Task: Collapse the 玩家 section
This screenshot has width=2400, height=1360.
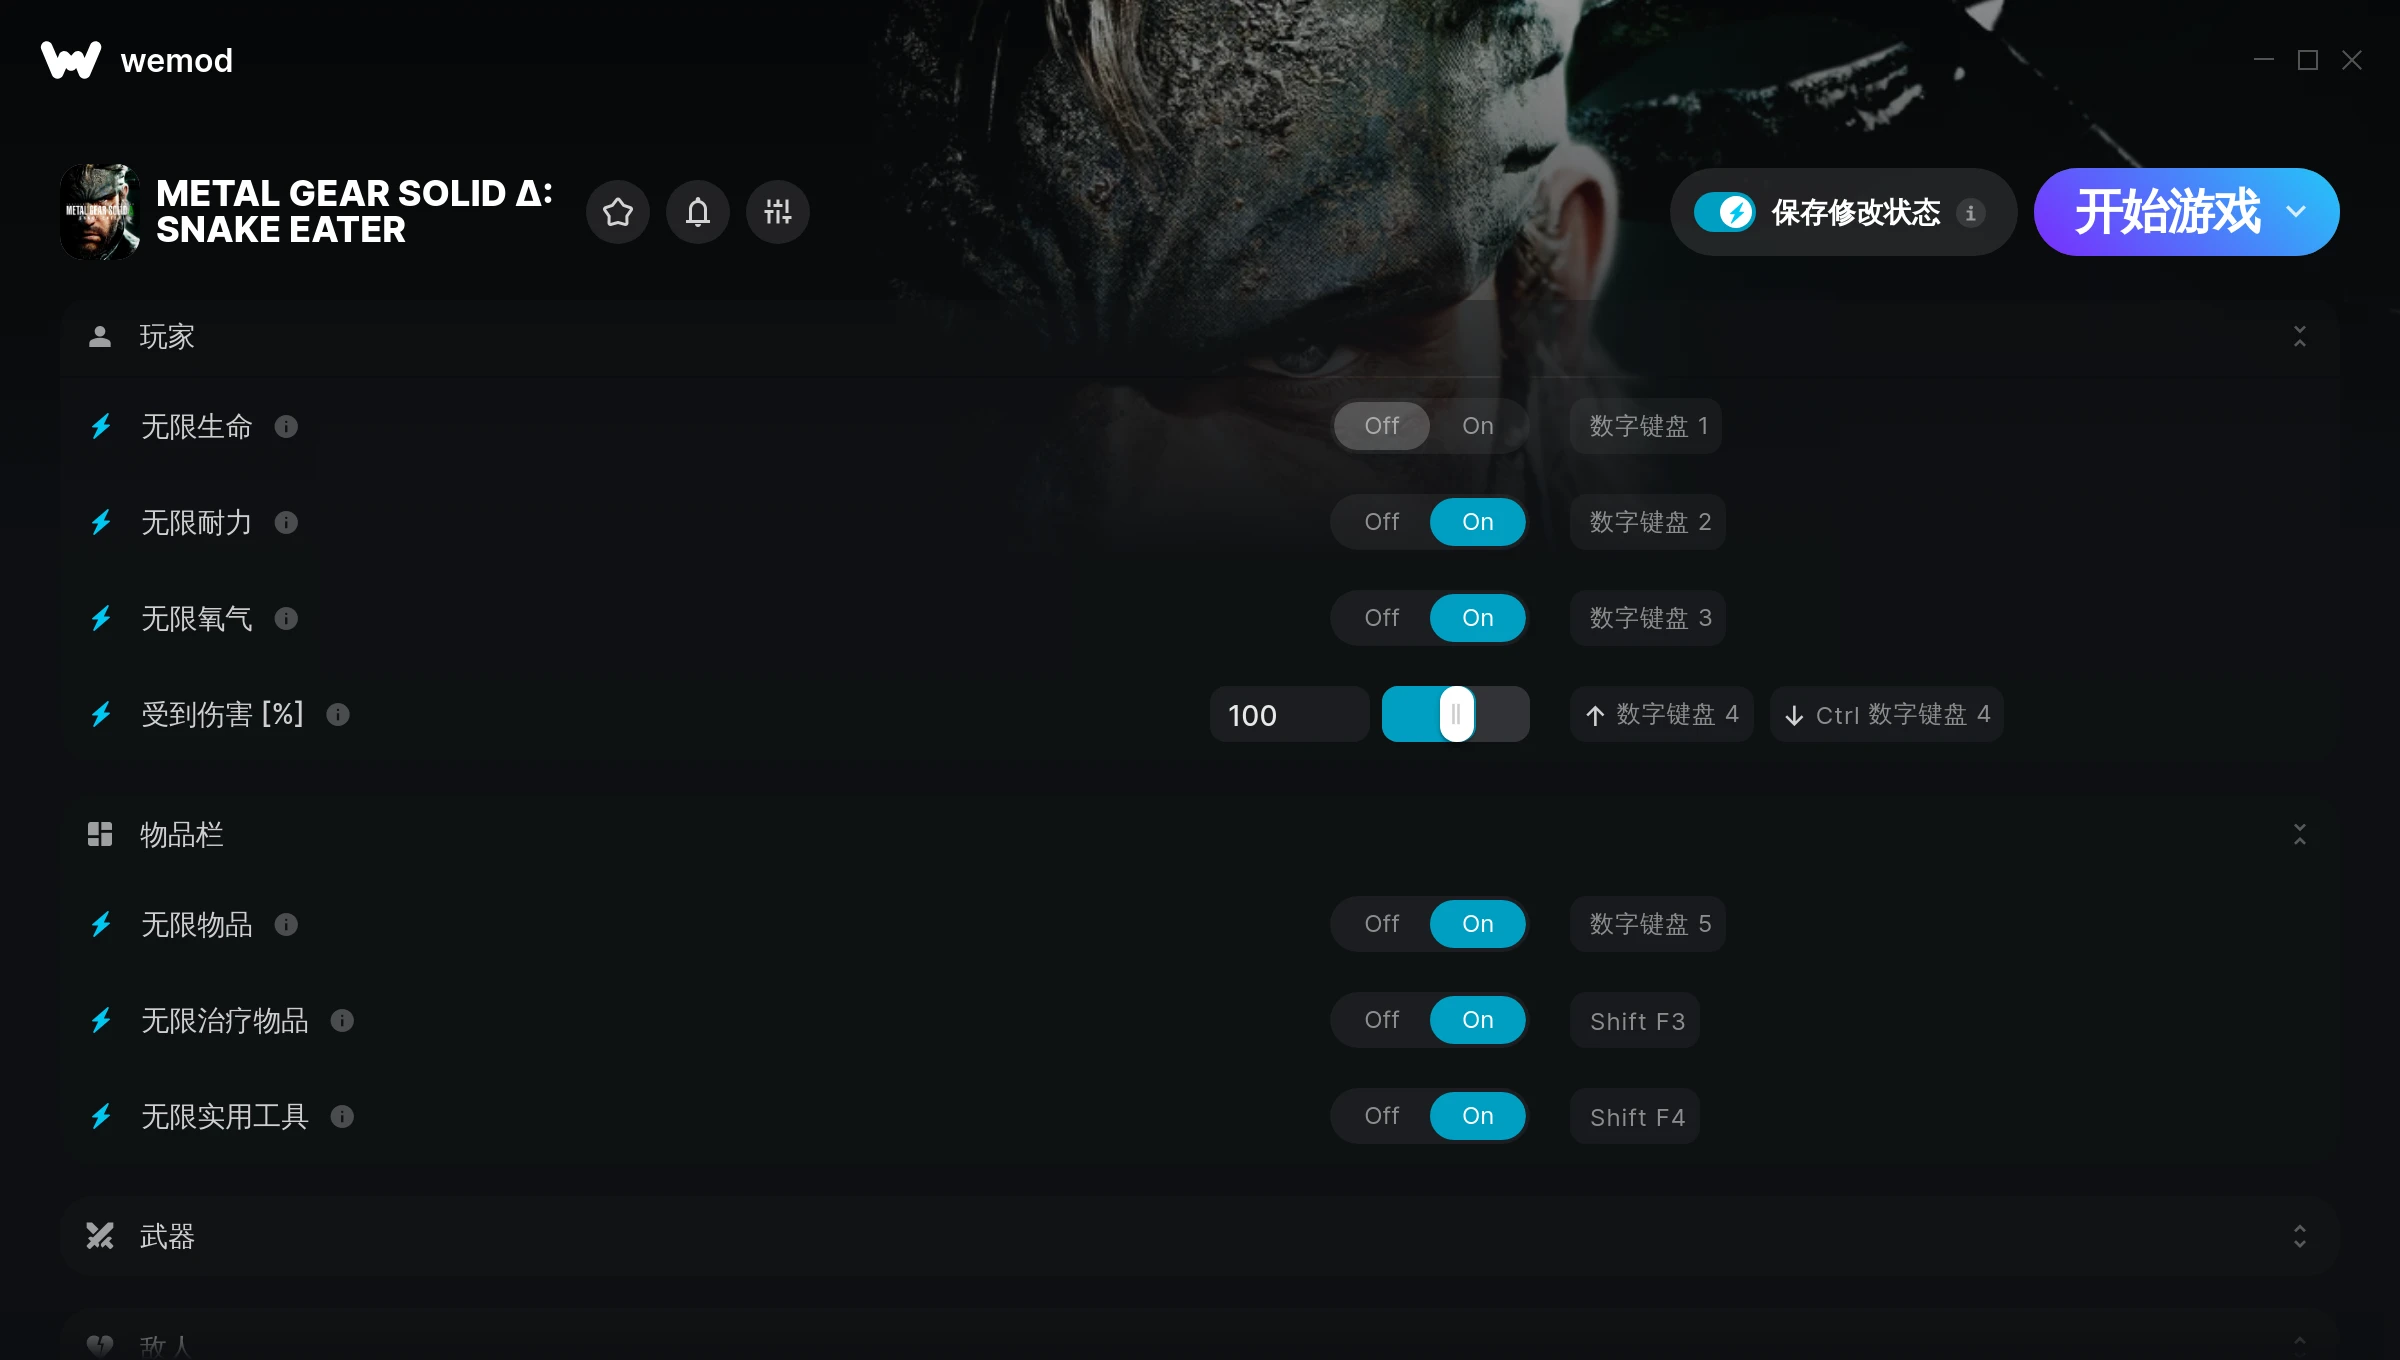Action: click(x=2300, y=337)
